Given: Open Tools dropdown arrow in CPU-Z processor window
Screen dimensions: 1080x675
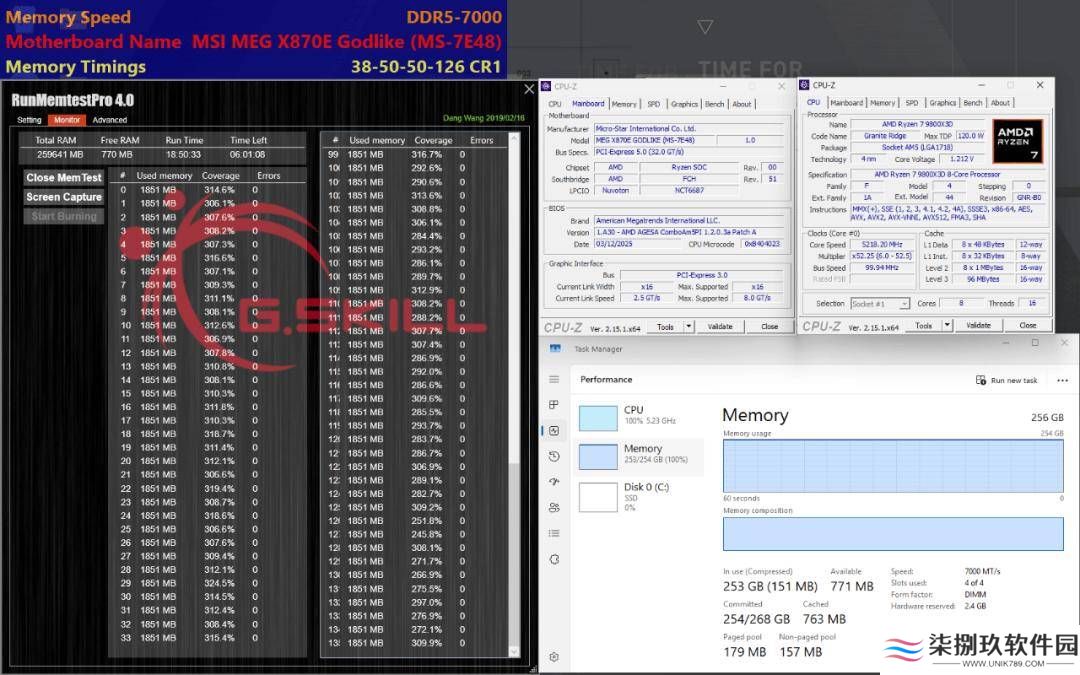Looking at the screenshot, I should [x=948, y=325].
